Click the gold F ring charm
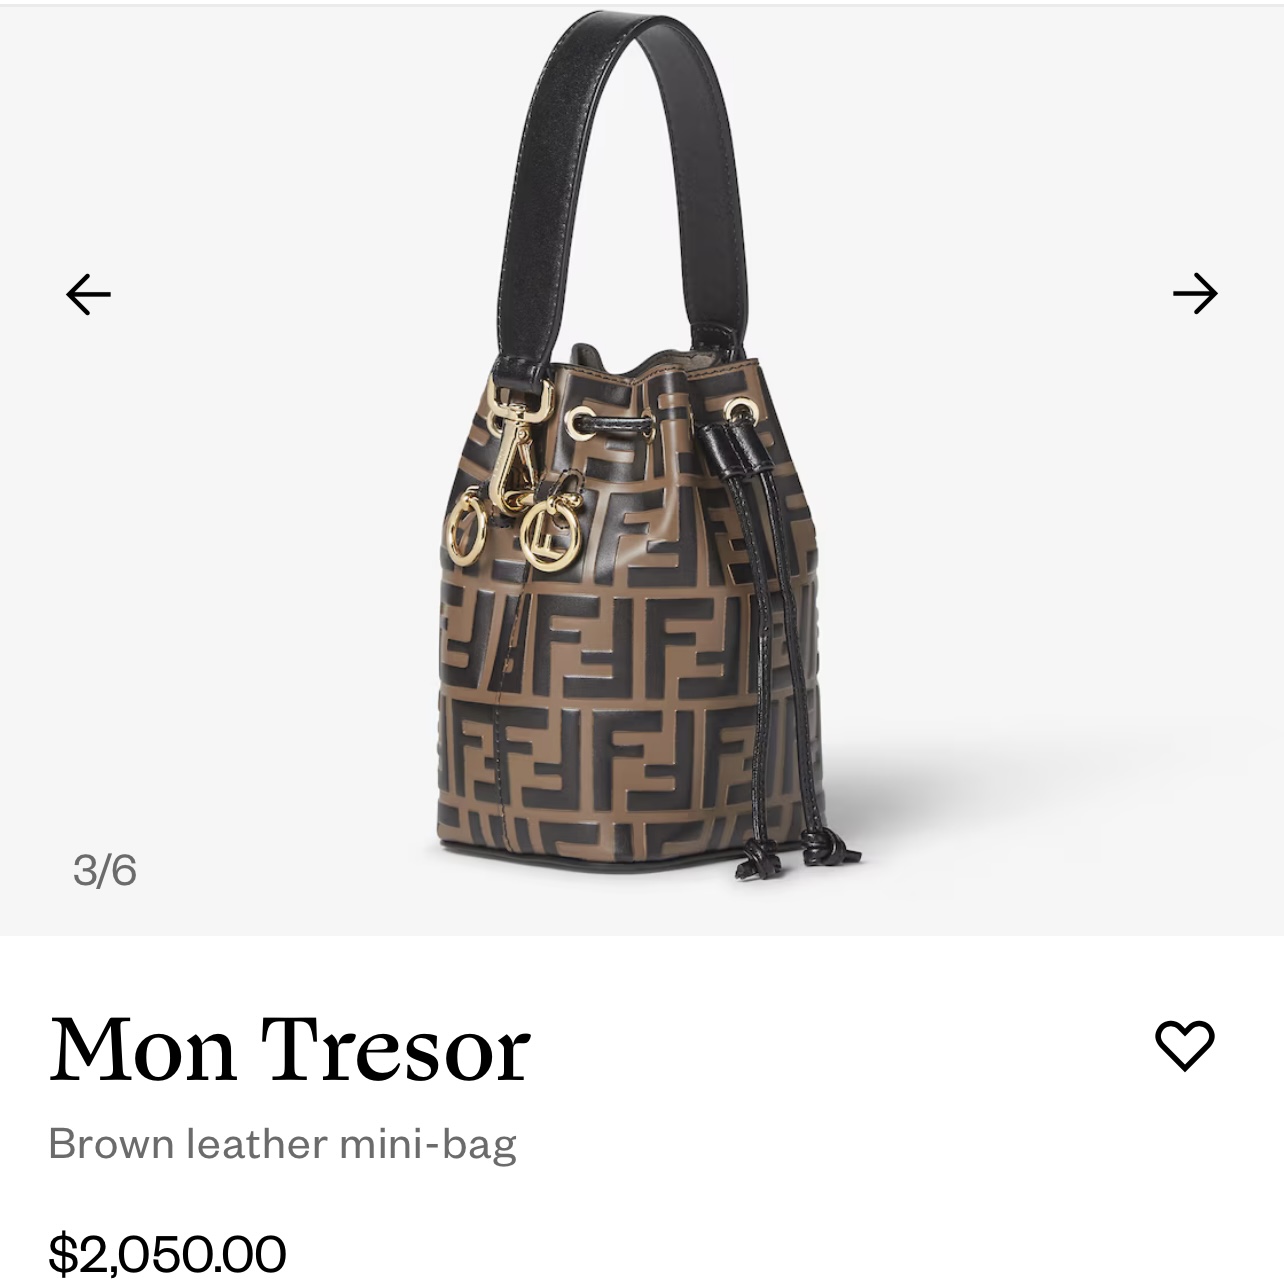This screenshot has height=1284, width=1284. click(x=548, y=535)
